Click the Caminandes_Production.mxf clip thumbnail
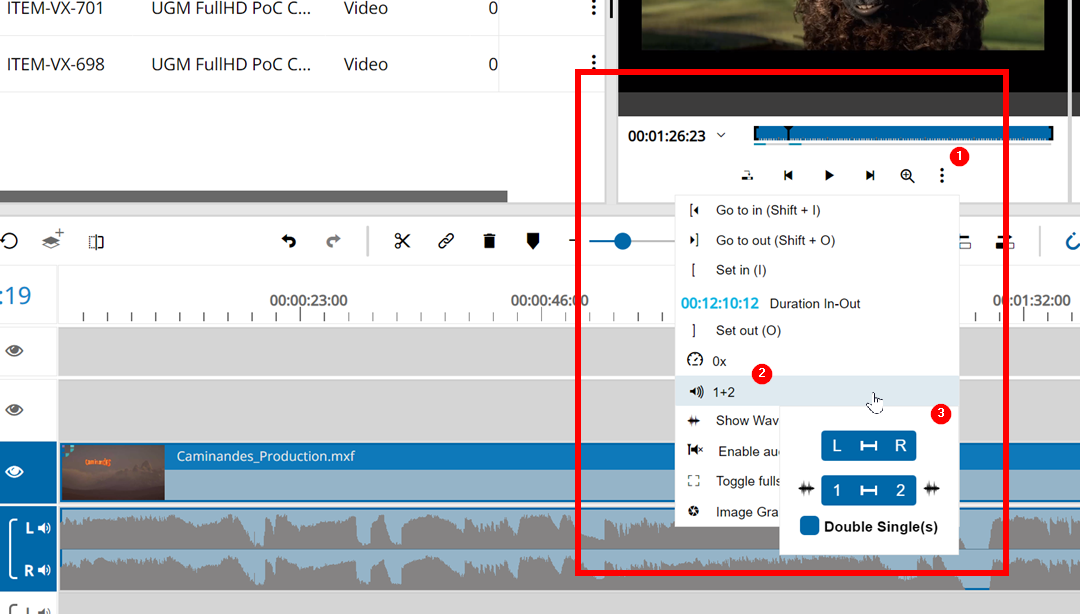This screenshot has height=614, width=1080. (x=112, y=471)
